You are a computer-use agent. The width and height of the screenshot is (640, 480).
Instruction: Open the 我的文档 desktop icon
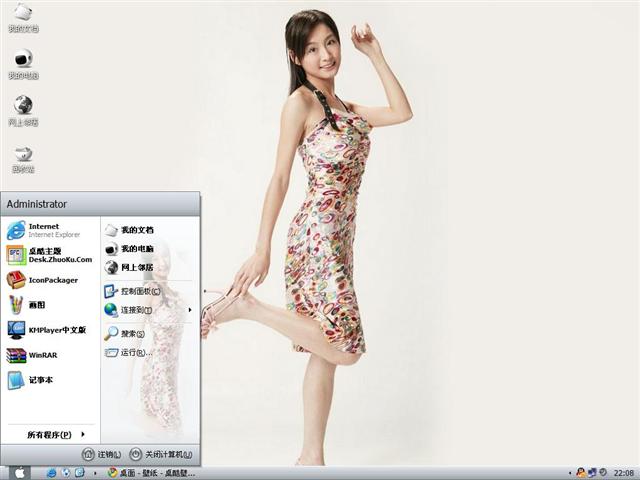[x=23, y=17]
